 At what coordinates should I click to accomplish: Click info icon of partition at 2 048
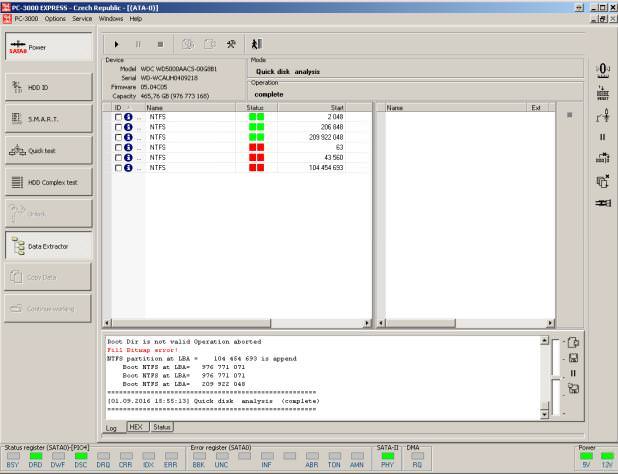[x=128, y=117]
